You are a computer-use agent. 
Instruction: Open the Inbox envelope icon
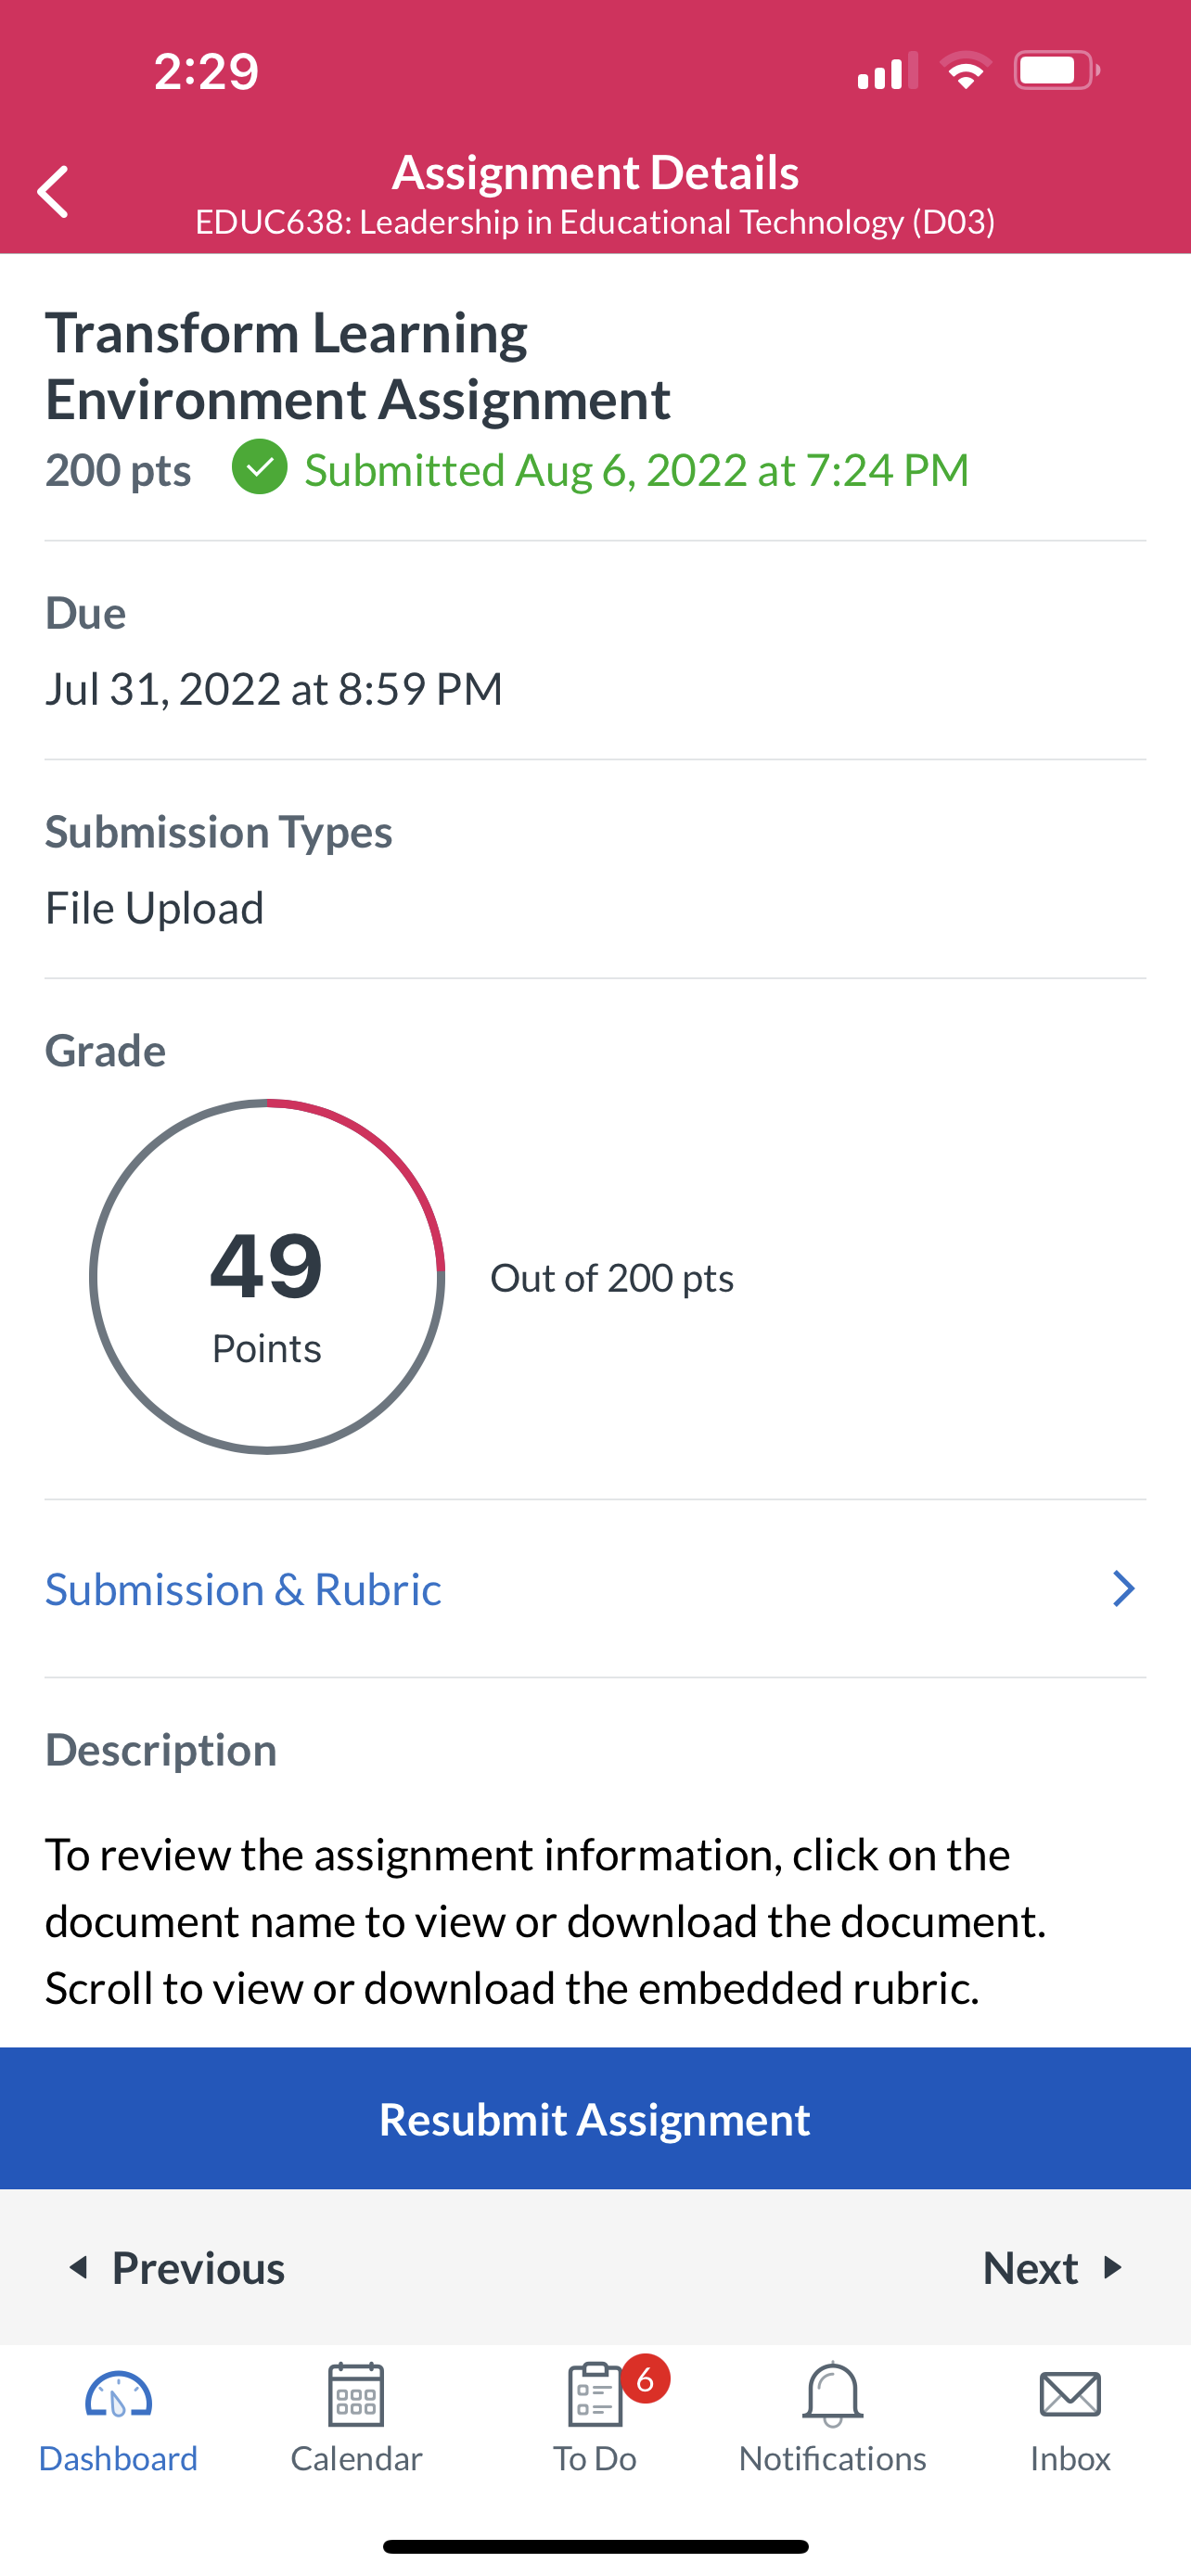tap(1070, 2395)
